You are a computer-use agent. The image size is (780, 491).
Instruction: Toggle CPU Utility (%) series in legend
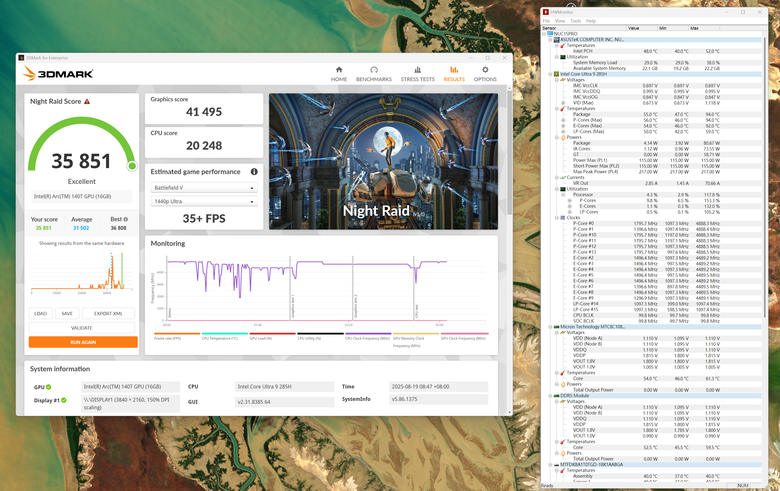pos(320,336)
